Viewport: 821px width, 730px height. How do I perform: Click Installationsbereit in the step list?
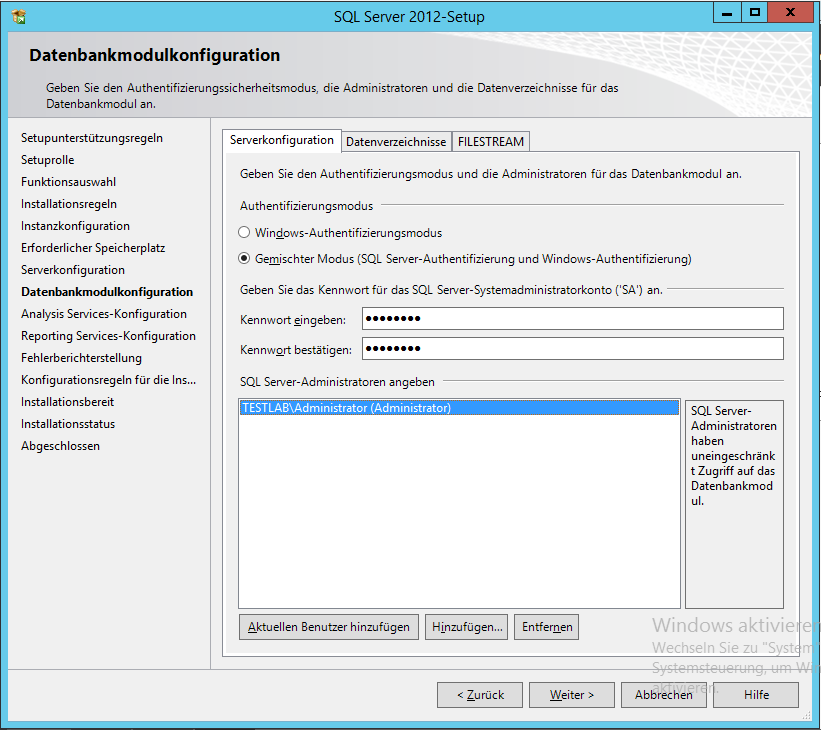coord(68,402)
